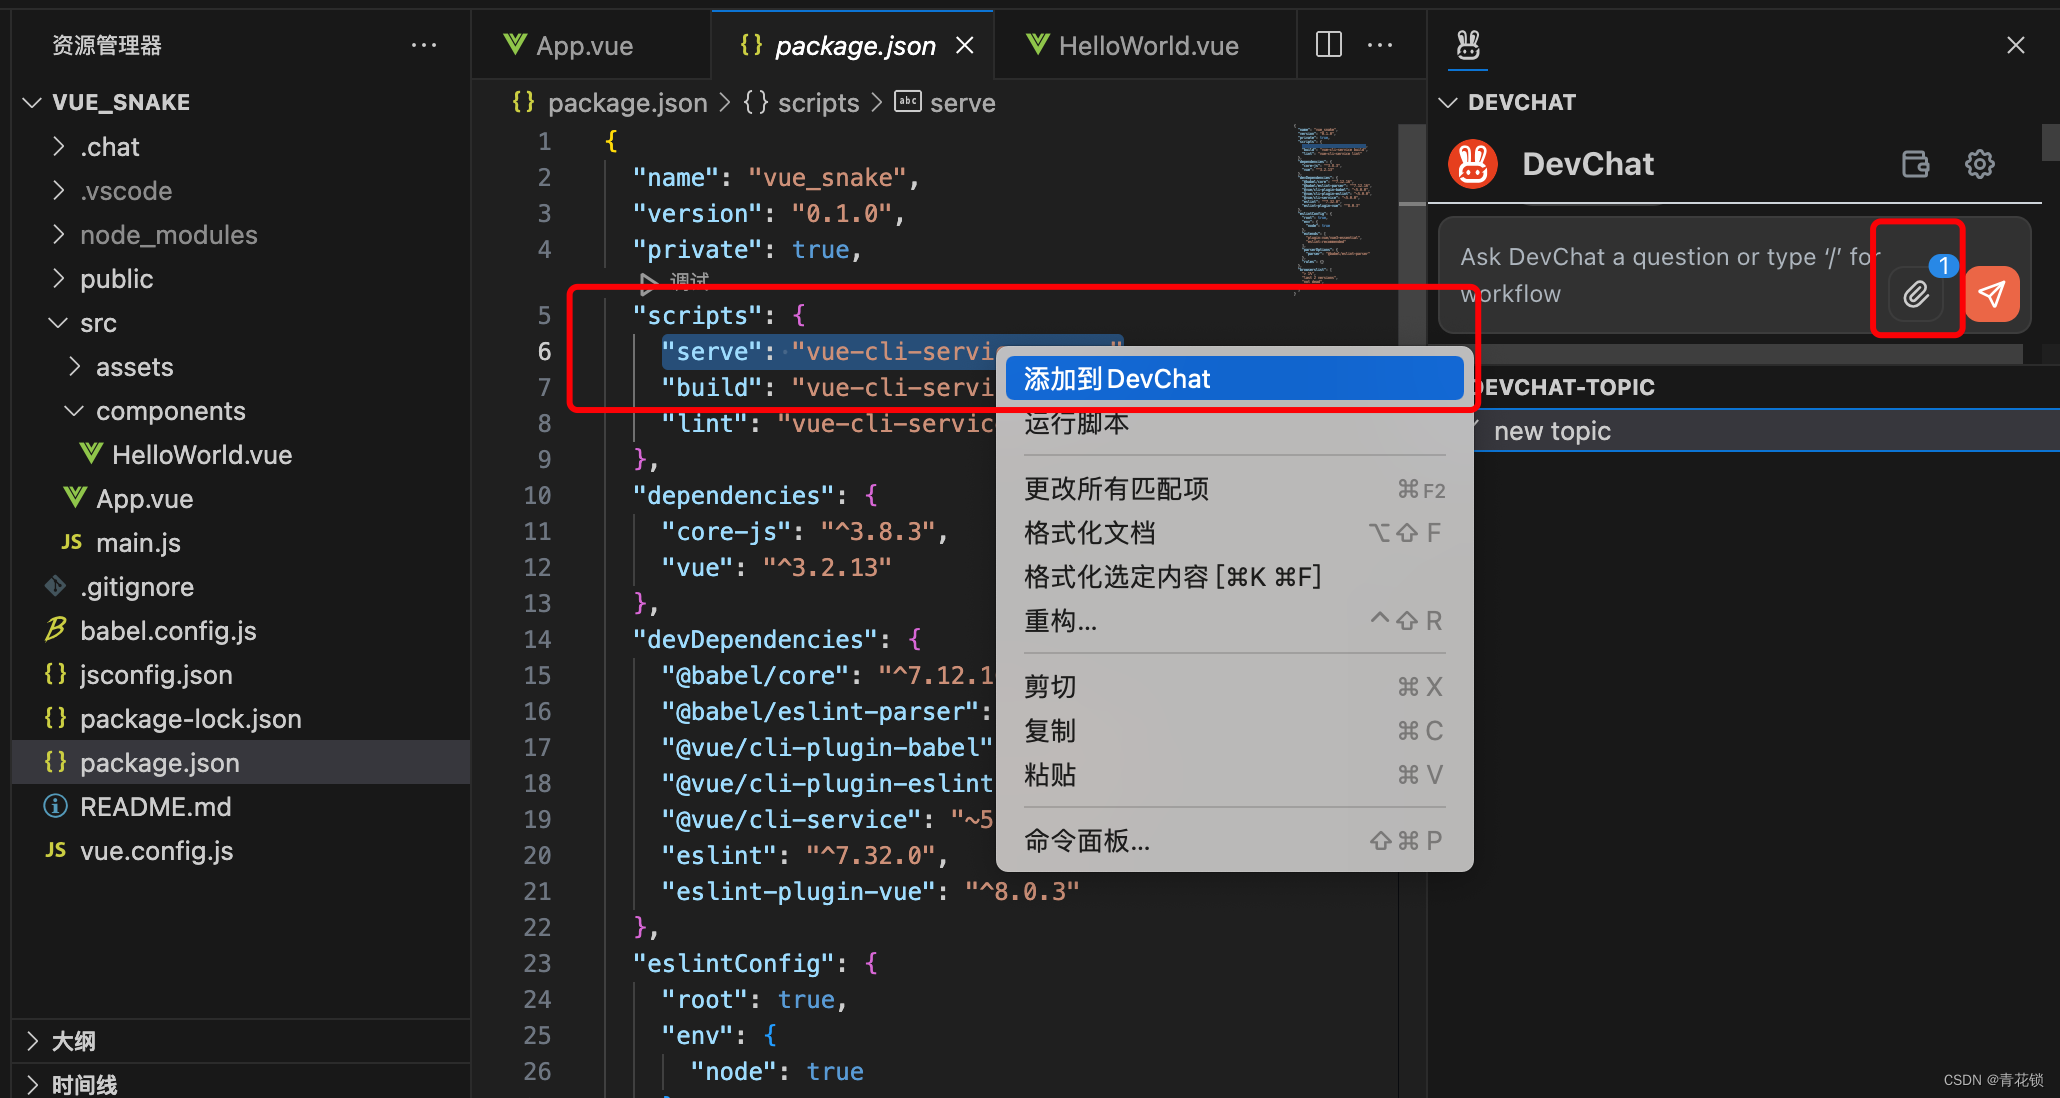Expand the 大纲 outline section
The height and width of the screenshot is (1098, 2060).
pyautogui.click(x=33, y=1041)
